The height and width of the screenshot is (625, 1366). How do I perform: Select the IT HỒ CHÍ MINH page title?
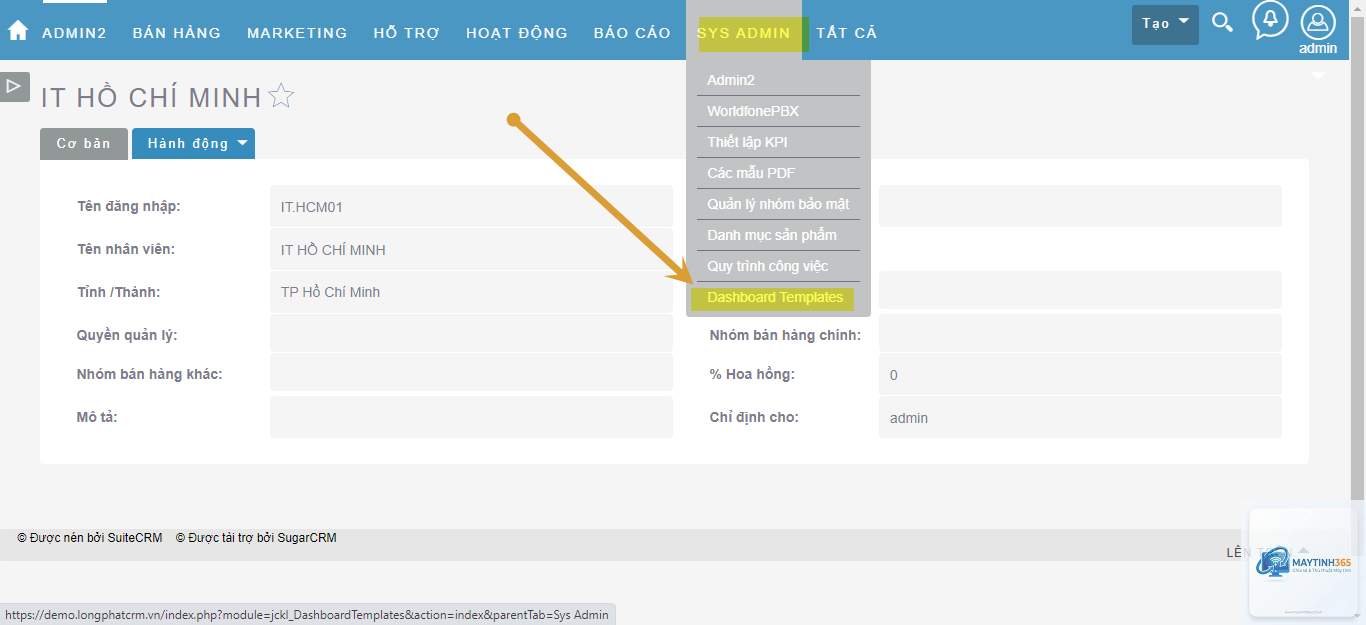click(x=151, y=98)
